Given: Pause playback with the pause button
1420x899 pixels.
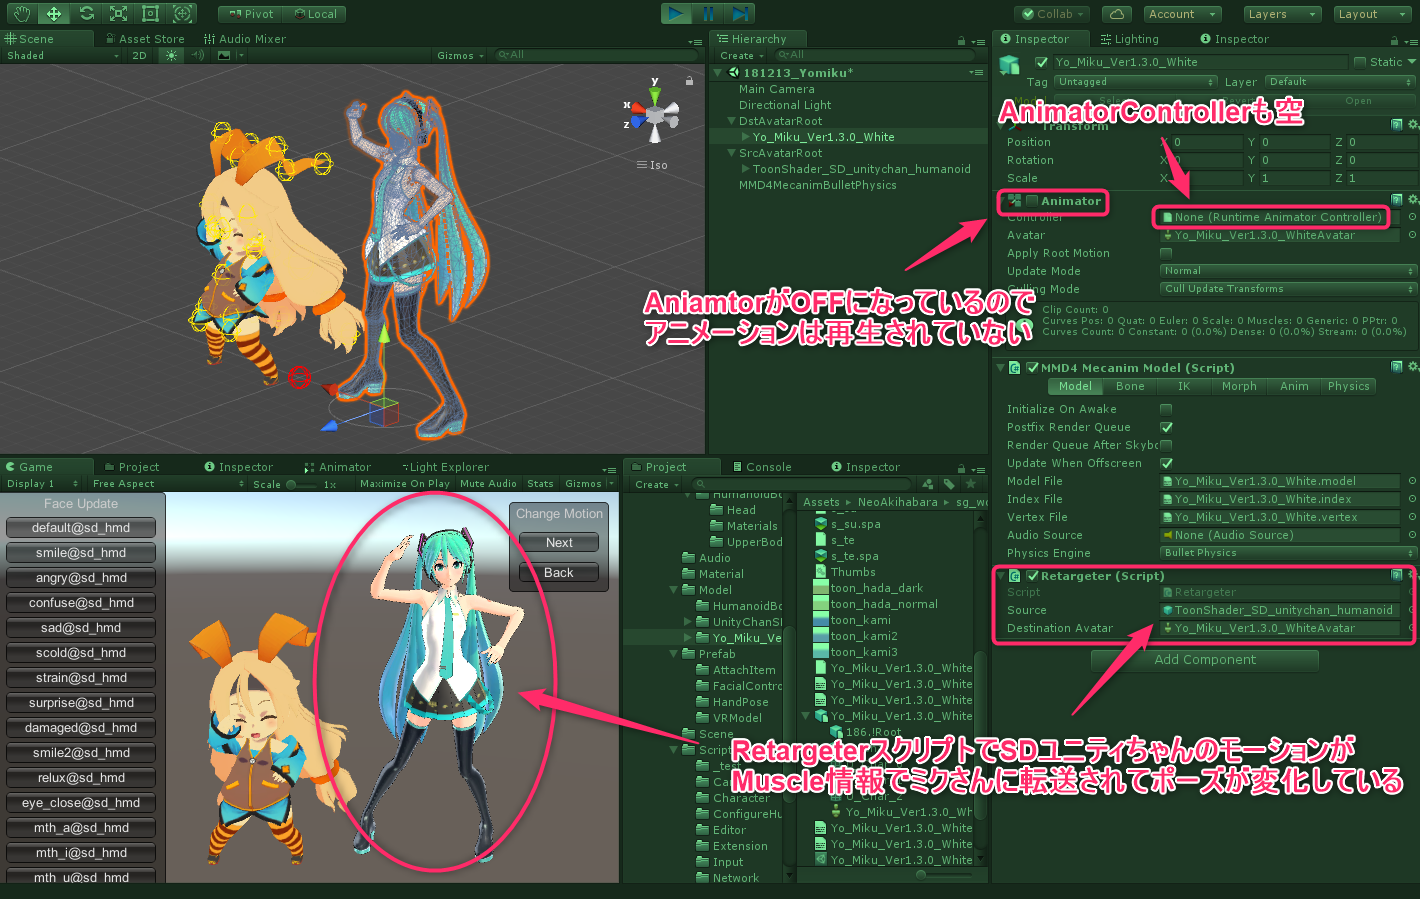Looking at the screenshot, I should tap(709, 13).
